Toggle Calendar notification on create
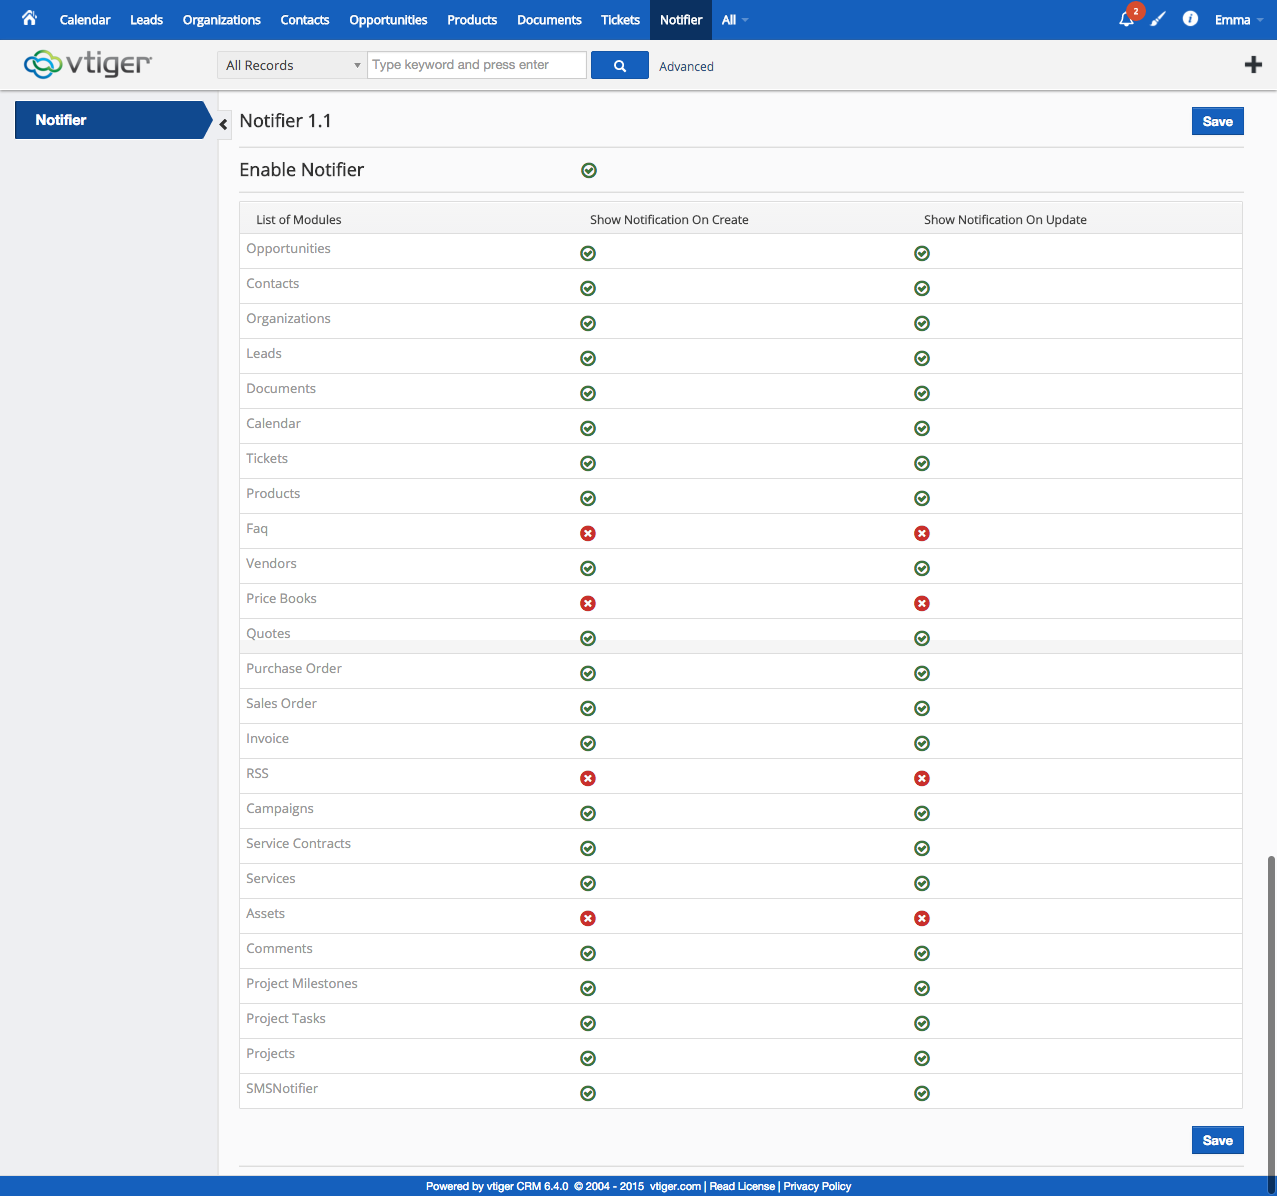The height and width of the screenshot is (1196, 1277). (x=588, y=429)
